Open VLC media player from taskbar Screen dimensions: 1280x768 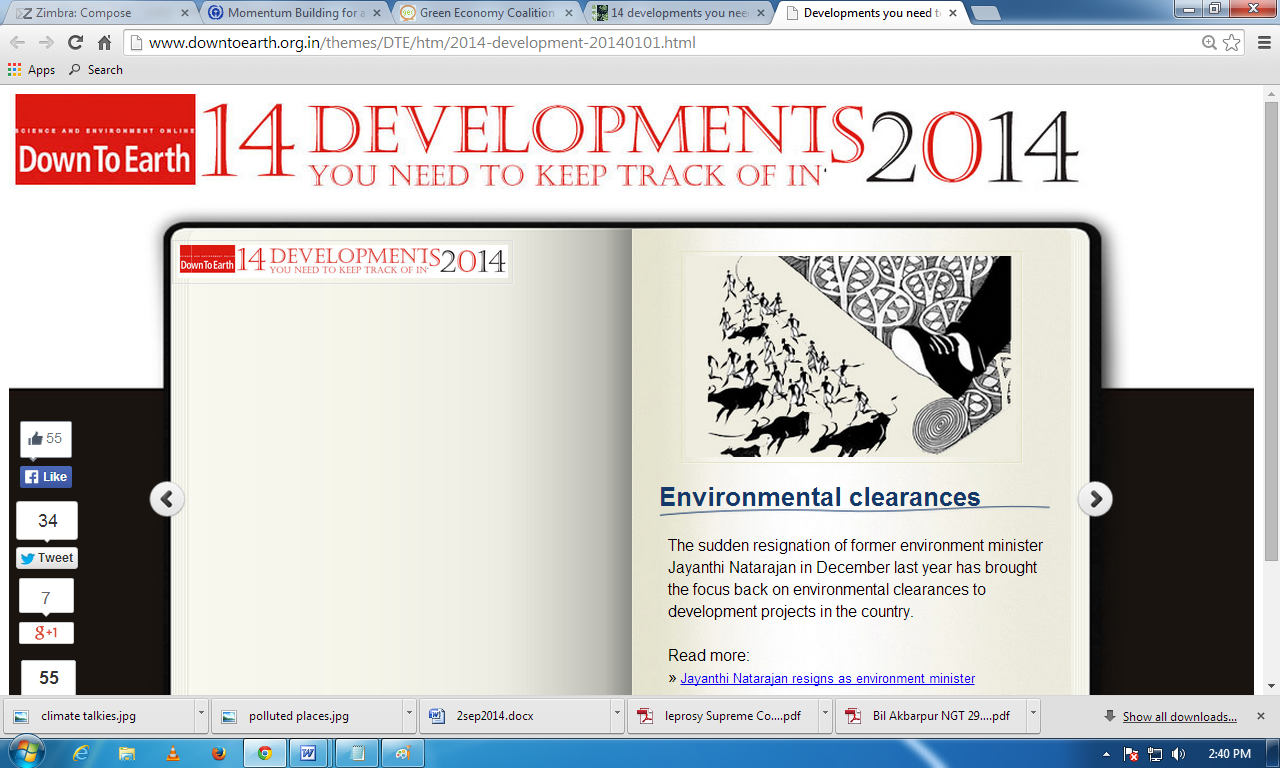click(173, 753)
